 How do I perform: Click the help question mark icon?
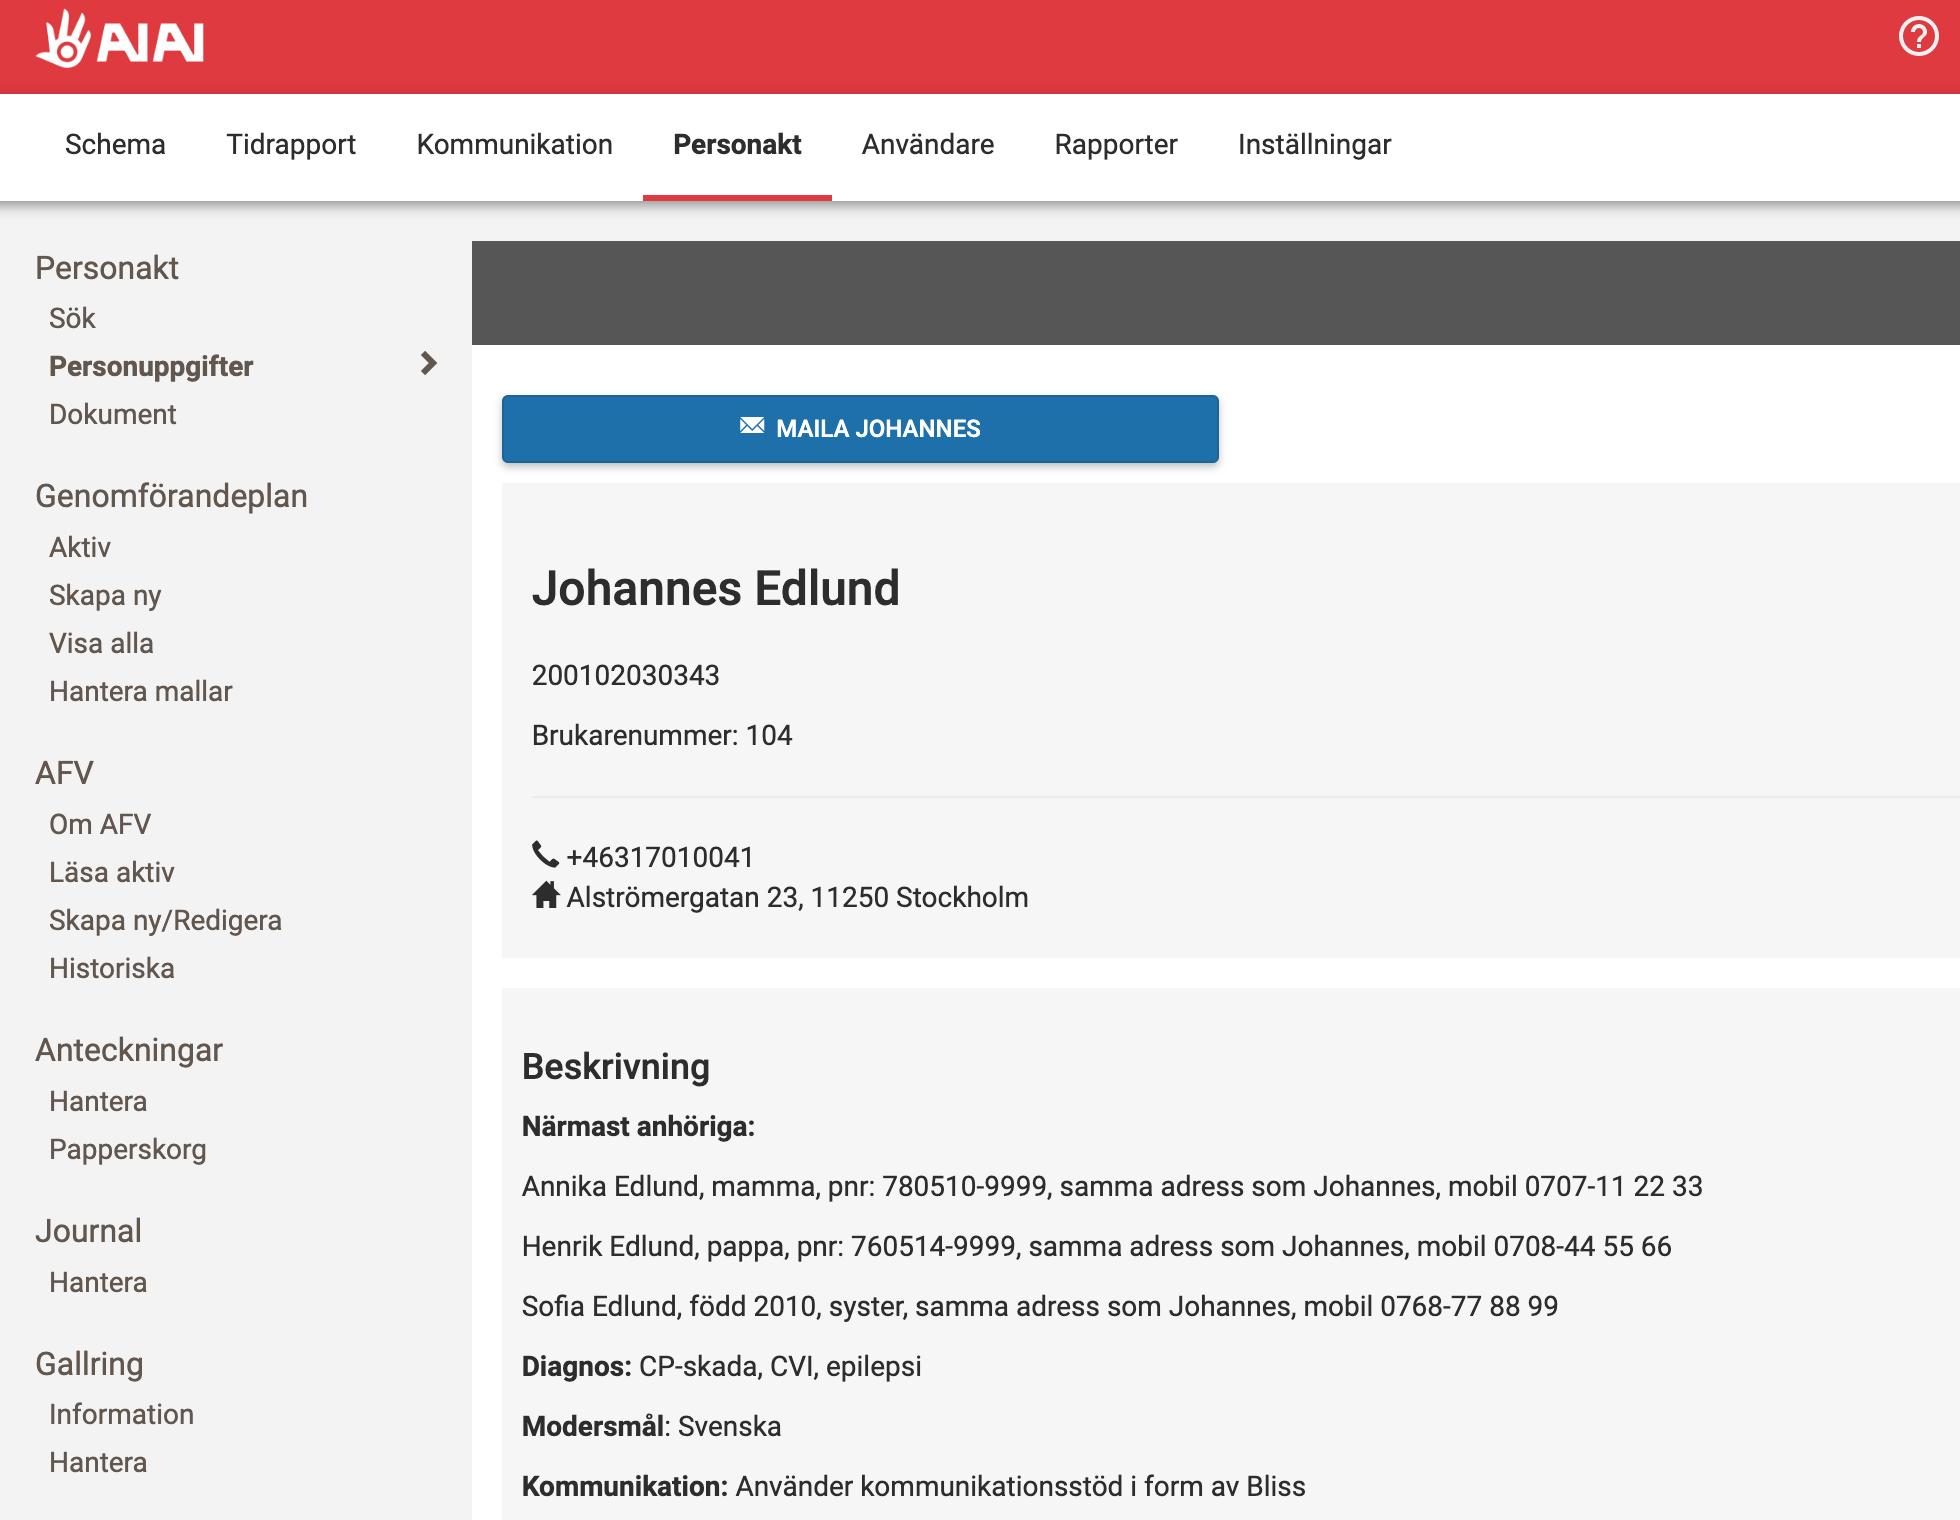(x=1917, y=38)
